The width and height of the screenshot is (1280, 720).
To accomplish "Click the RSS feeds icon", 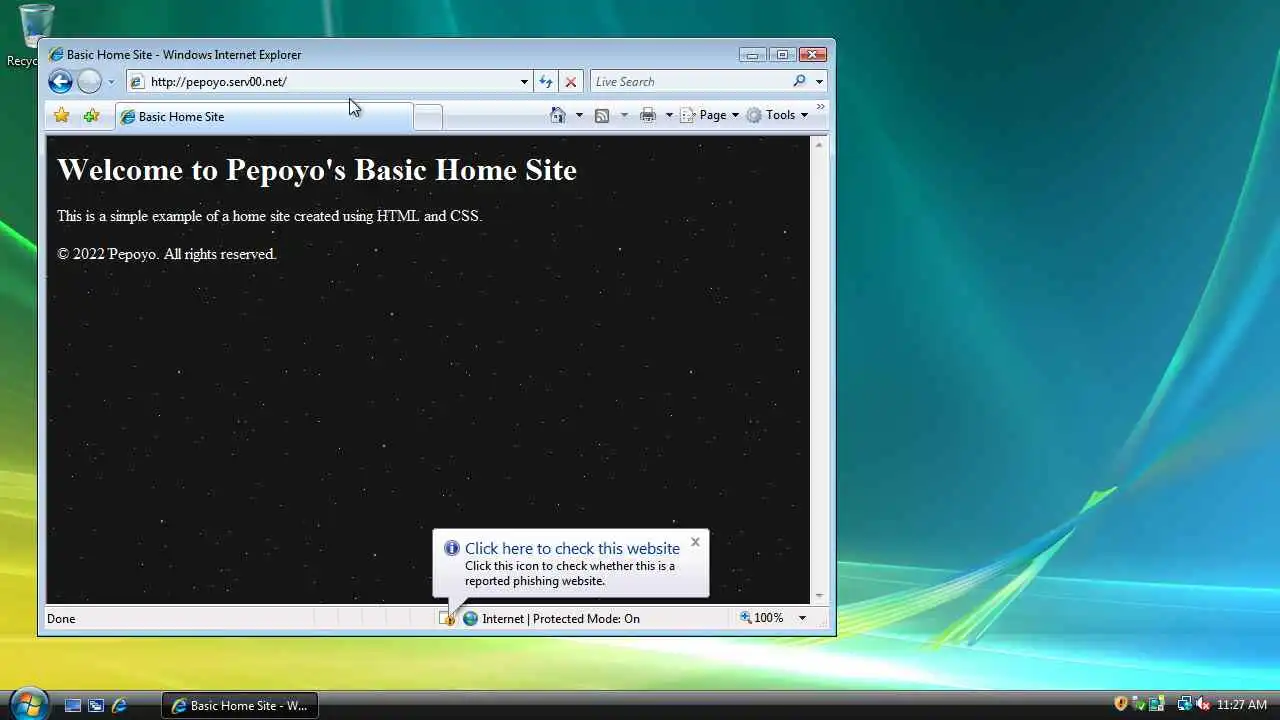I will (602, 115).
